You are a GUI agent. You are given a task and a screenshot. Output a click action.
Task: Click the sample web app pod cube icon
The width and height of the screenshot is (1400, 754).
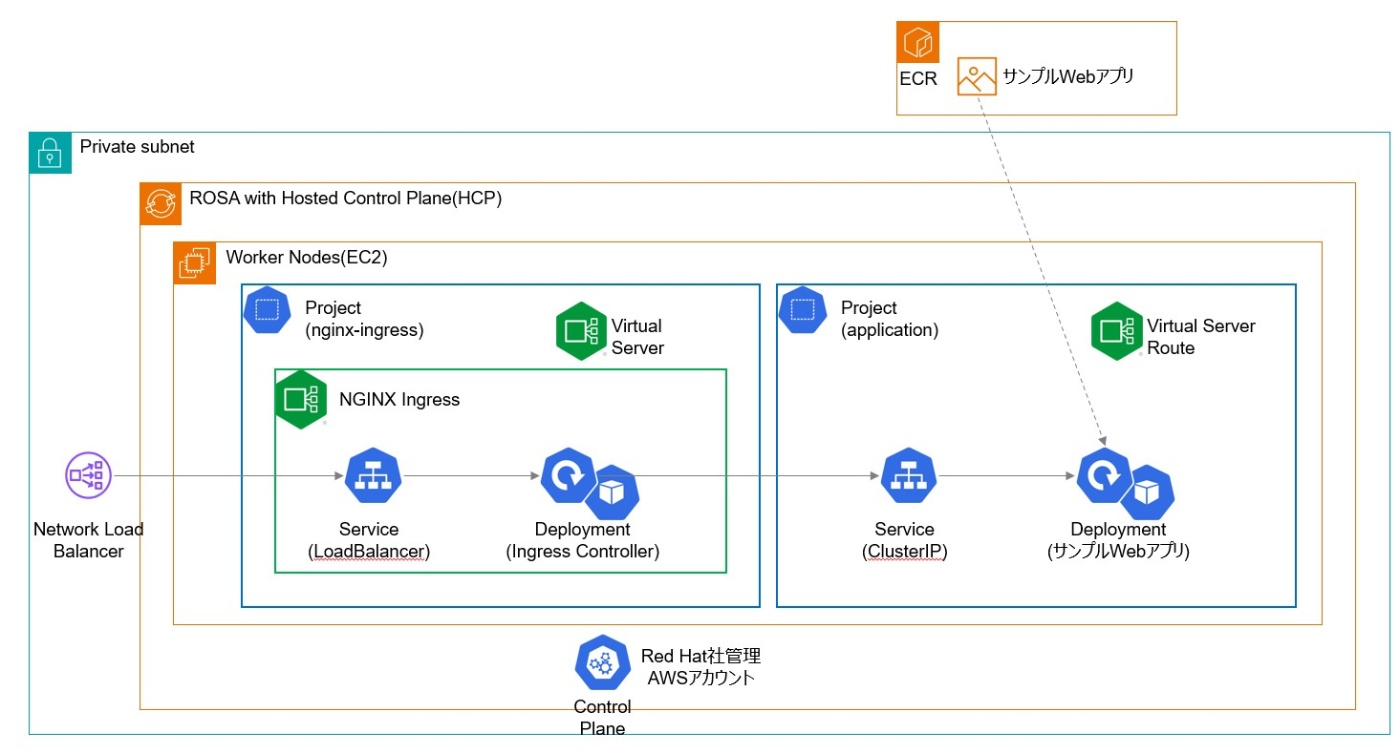tap(1147, 492)
